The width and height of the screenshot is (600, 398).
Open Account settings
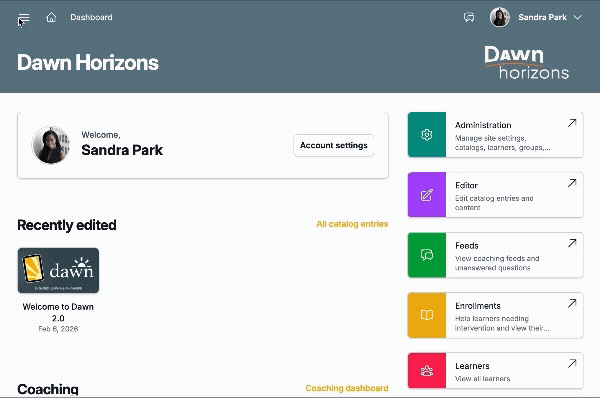(334, 145)
